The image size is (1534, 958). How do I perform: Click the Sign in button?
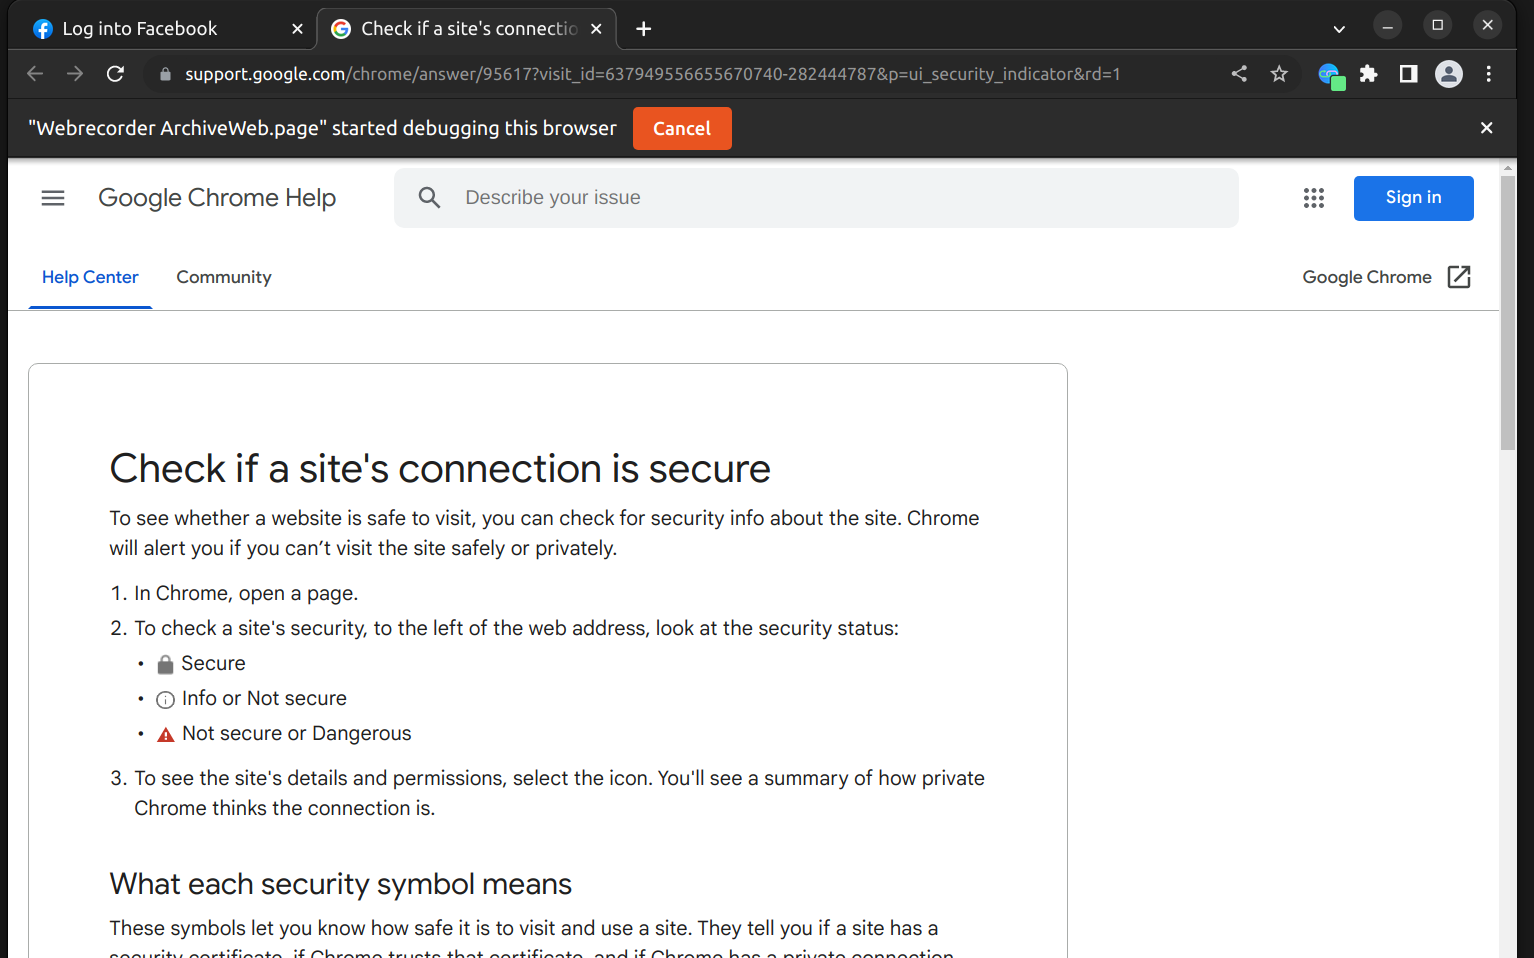(1413, 197)
